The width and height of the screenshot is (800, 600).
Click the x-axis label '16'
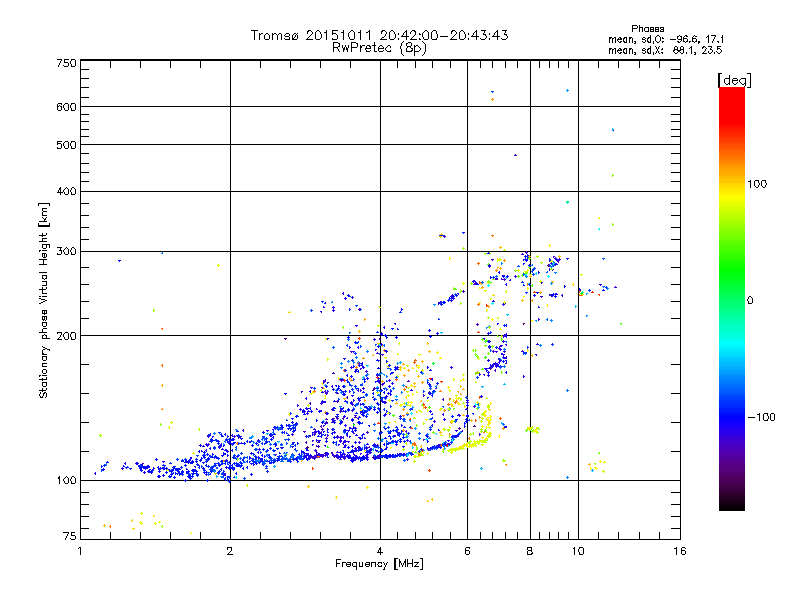click(680, 551)
